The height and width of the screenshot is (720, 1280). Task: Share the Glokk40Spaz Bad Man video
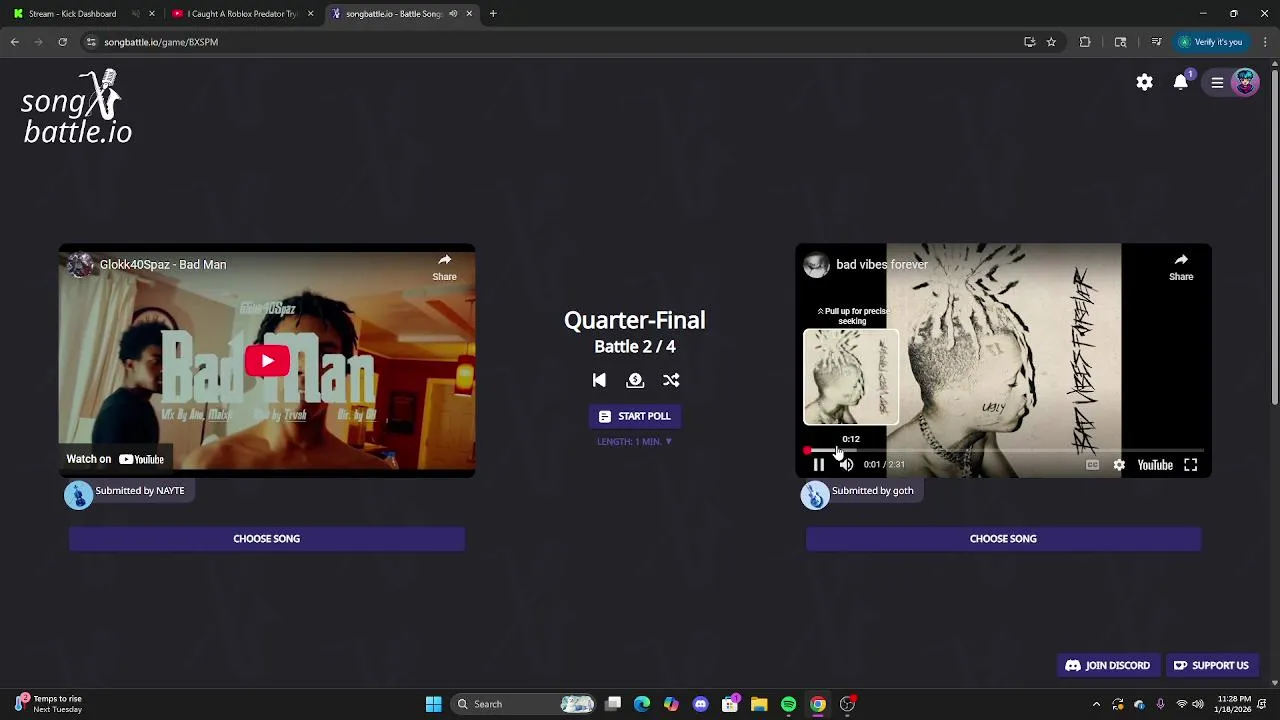(x=444, y=267)
